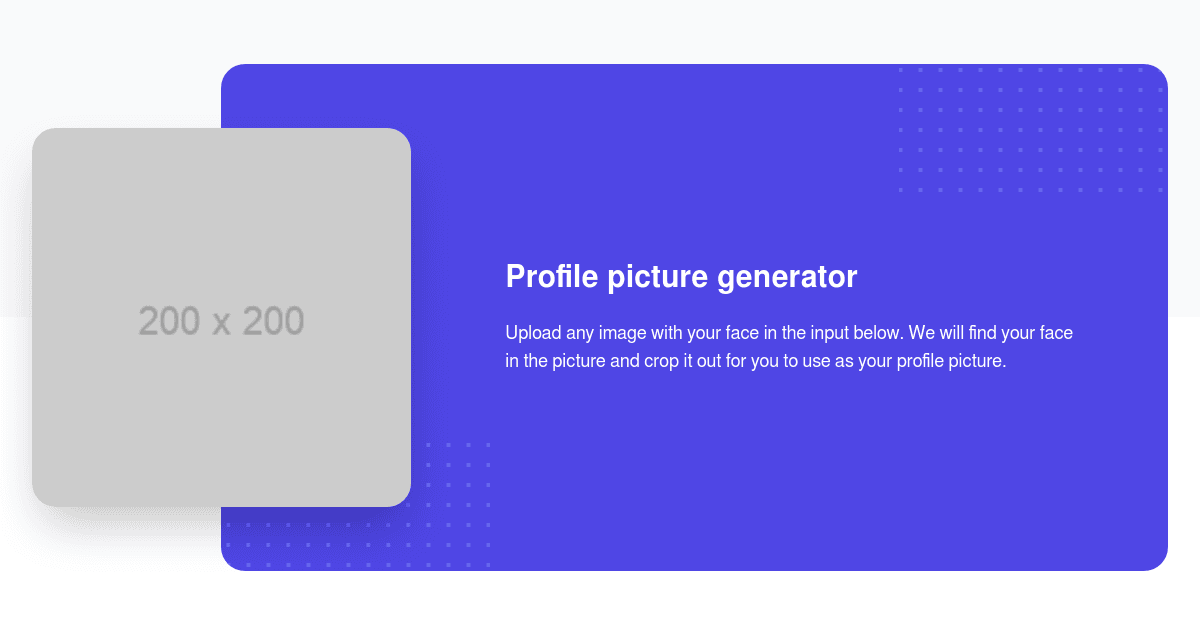Click the dotted pattern at card's bottom-left

pyautogui.click(x=358, y=505)
